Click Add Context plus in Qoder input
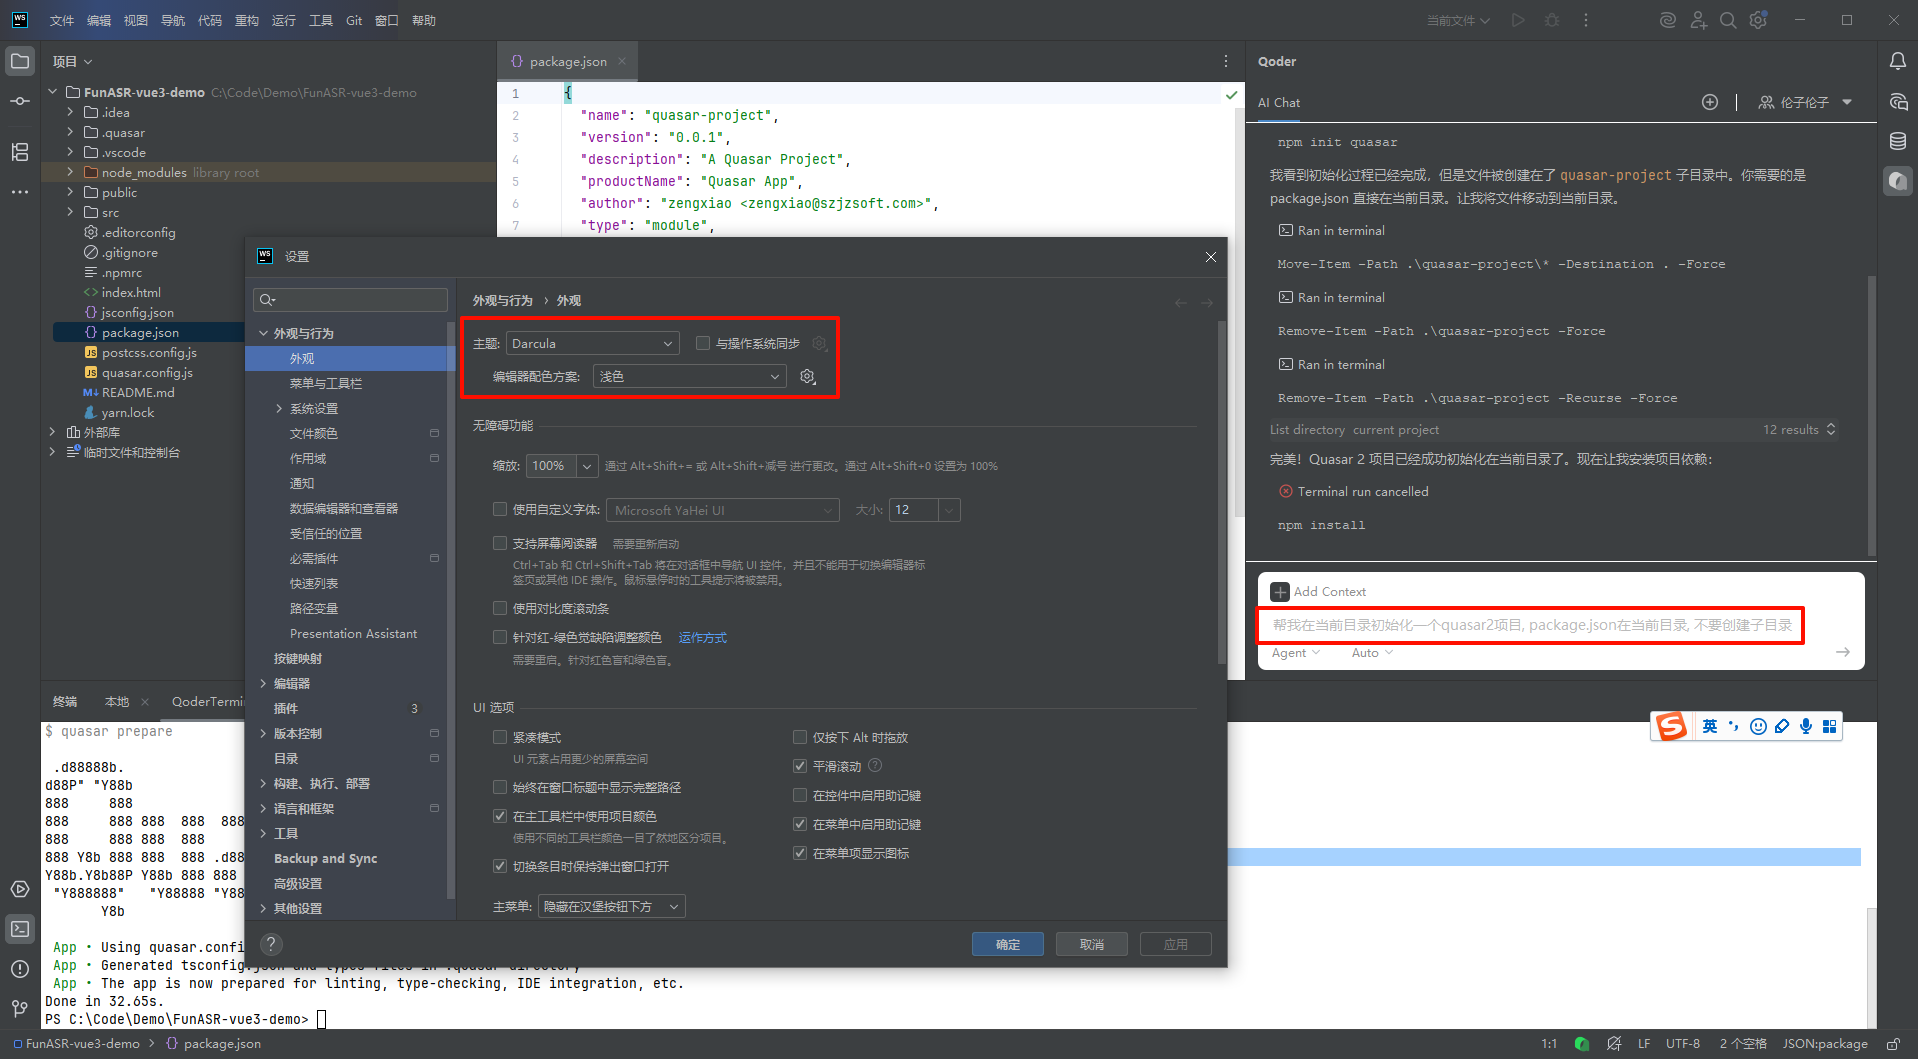Image resolution: width=1918 pixels, height=1059 pixels. tap(1280, 592)
